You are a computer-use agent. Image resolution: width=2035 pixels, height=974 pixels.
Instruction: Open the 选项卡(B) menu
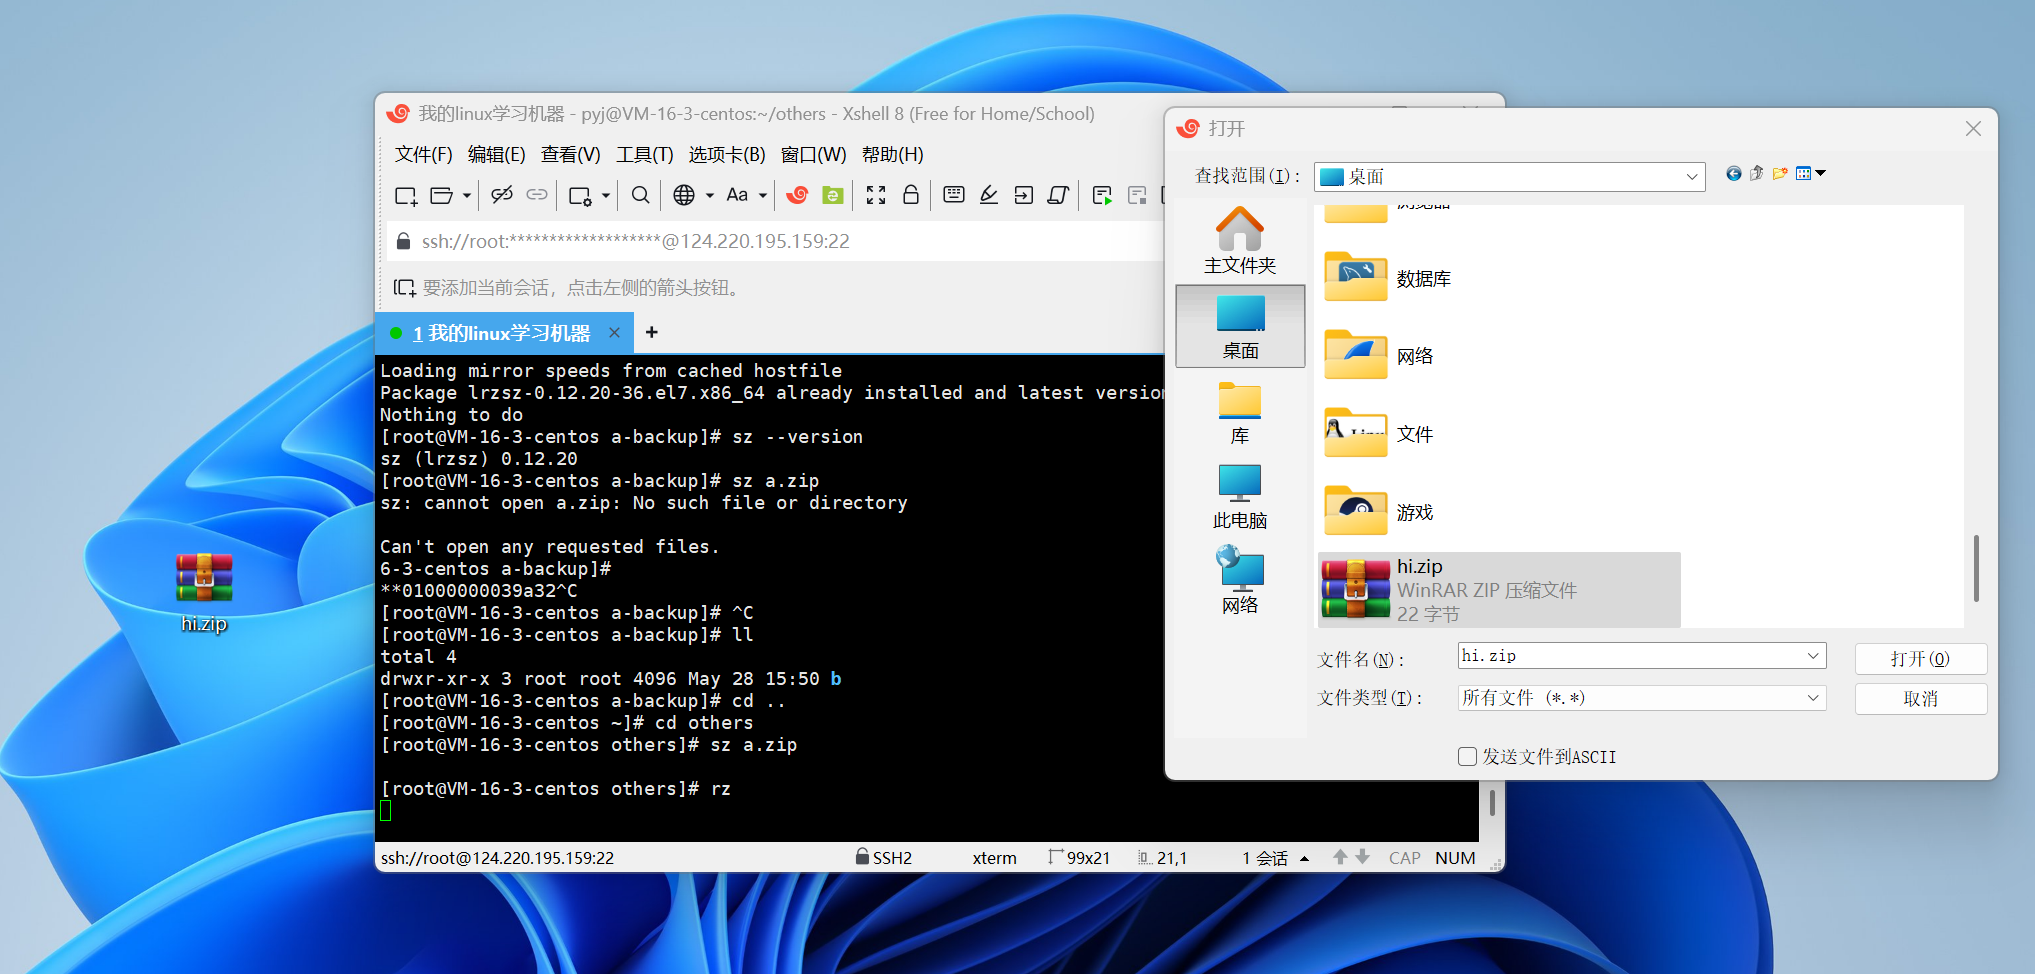727,155
